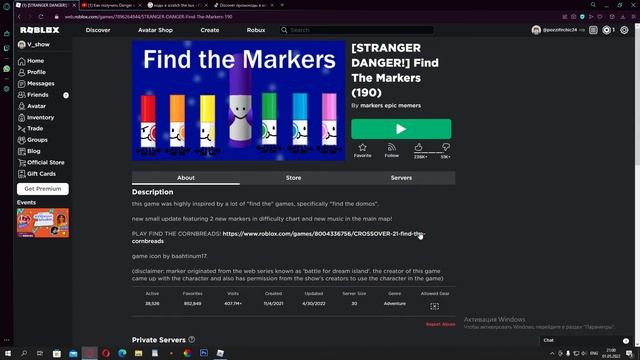Open Photoshop from the taskbar
Image resolution: width=640 pixels, height=360 pixels.
(x=204, y=353)
